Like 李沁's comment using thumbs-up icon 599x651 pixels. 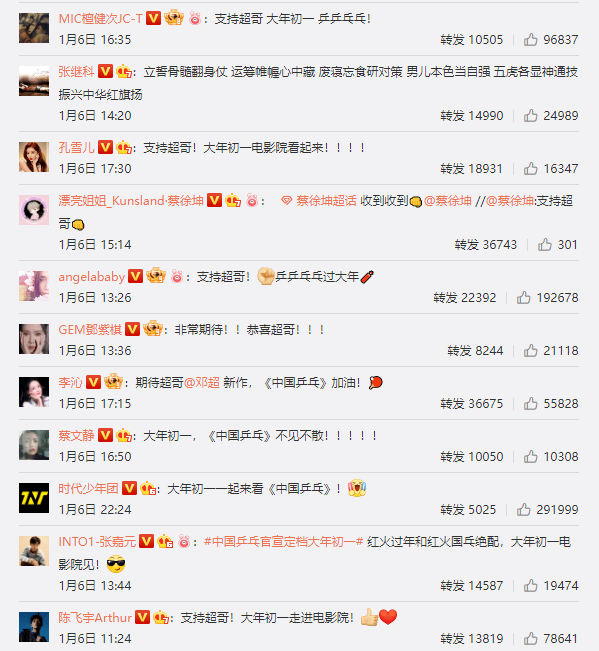click(531, 403)
